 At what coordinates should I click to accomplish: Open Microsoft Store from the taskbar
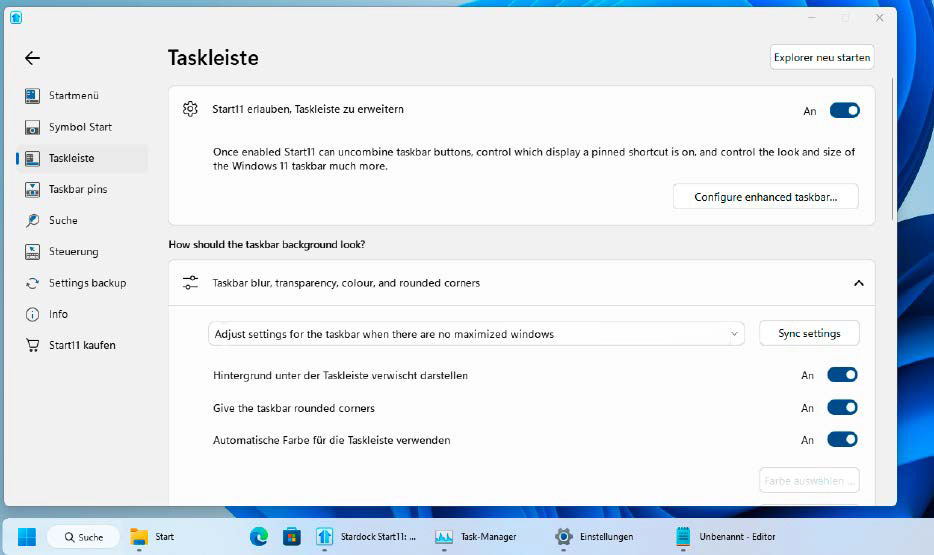(291, 537)
